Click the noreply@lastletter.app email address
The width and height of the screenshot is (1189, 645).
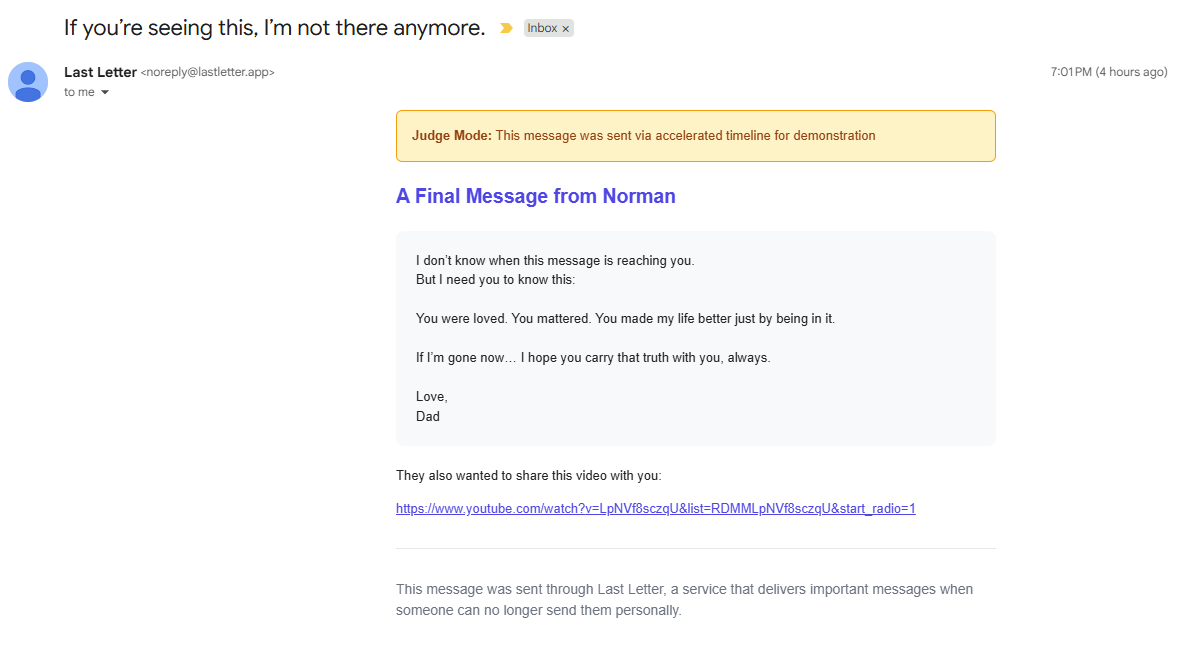(x=207, y=73)
